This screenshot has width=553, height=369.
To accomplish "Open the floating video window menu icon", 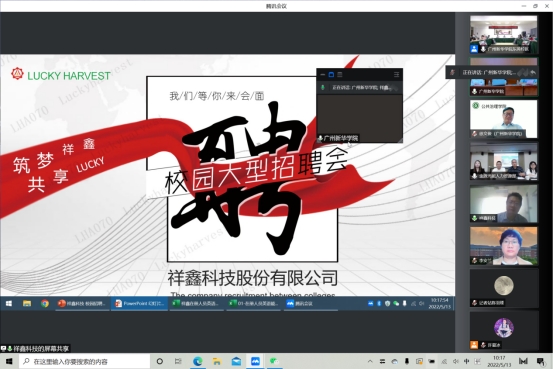I will [396, 74].
